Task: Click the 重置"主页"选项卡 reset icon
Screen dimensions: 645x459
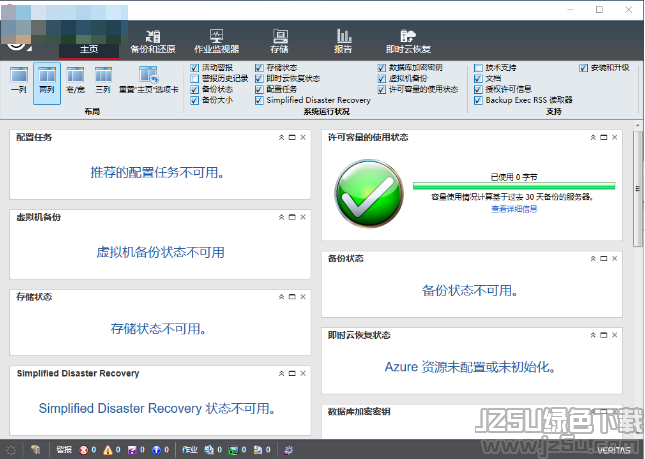Action: [x=148, y=81]
